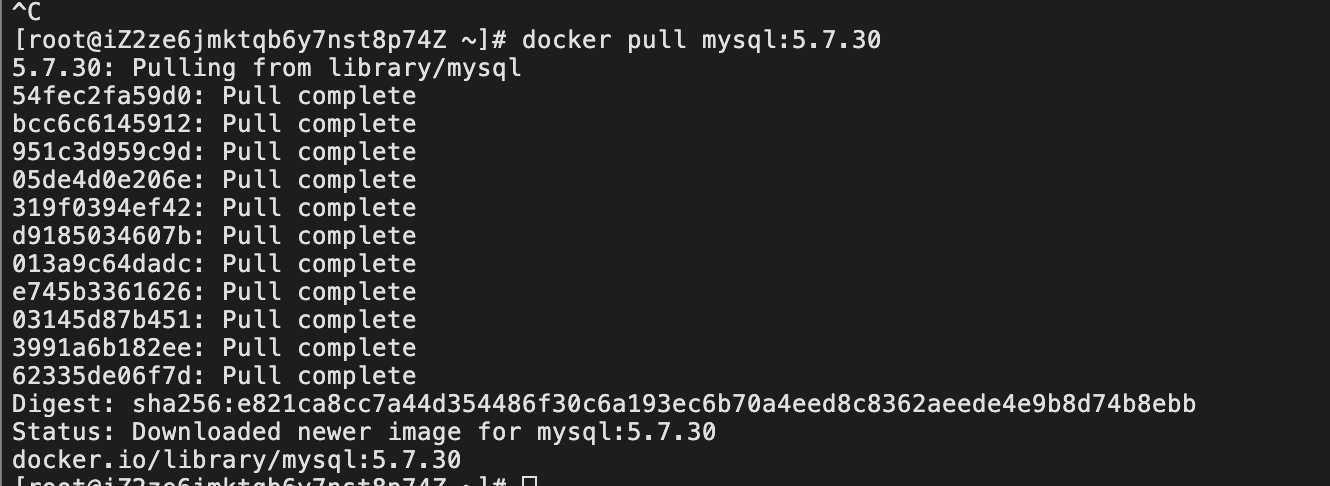Click the layer ID e745b3361626
Image resolution: width=1330 pixels, height=486 pixels.
click(103, 293)
